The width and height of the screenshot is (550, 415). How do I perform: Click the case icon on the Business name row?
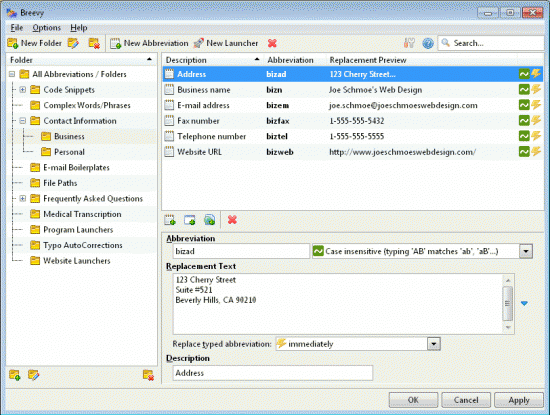(x=524, y=90)
